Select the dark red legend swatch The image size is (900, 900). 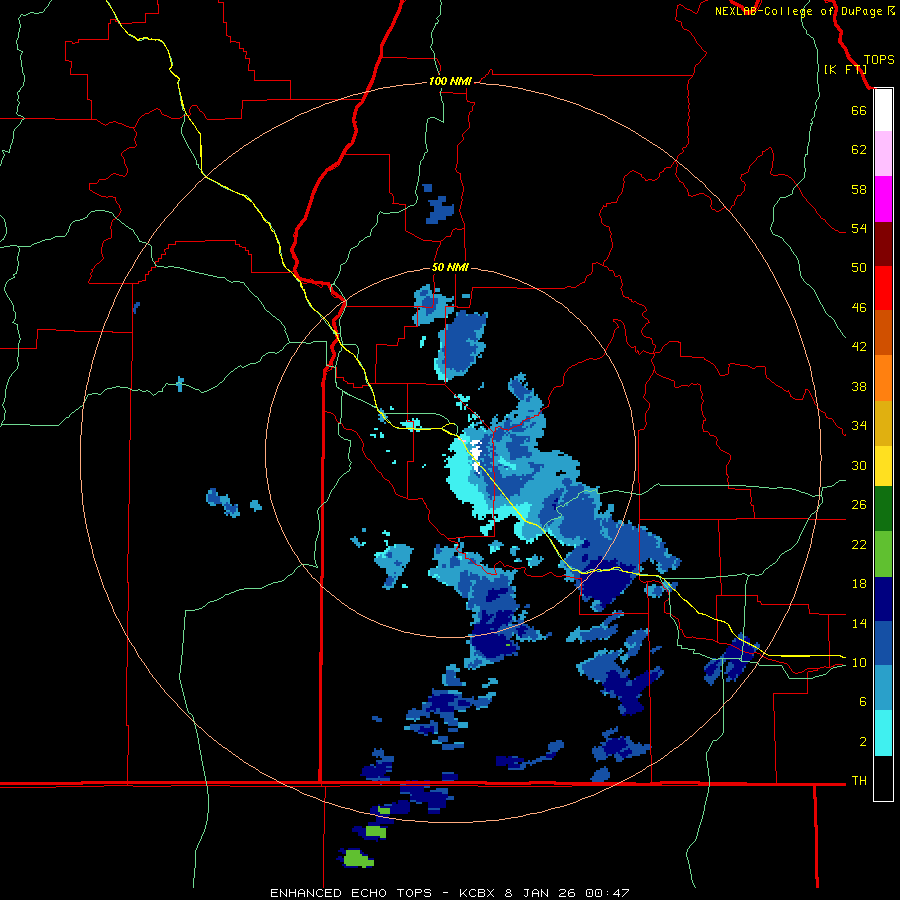(x=883, y=244)
